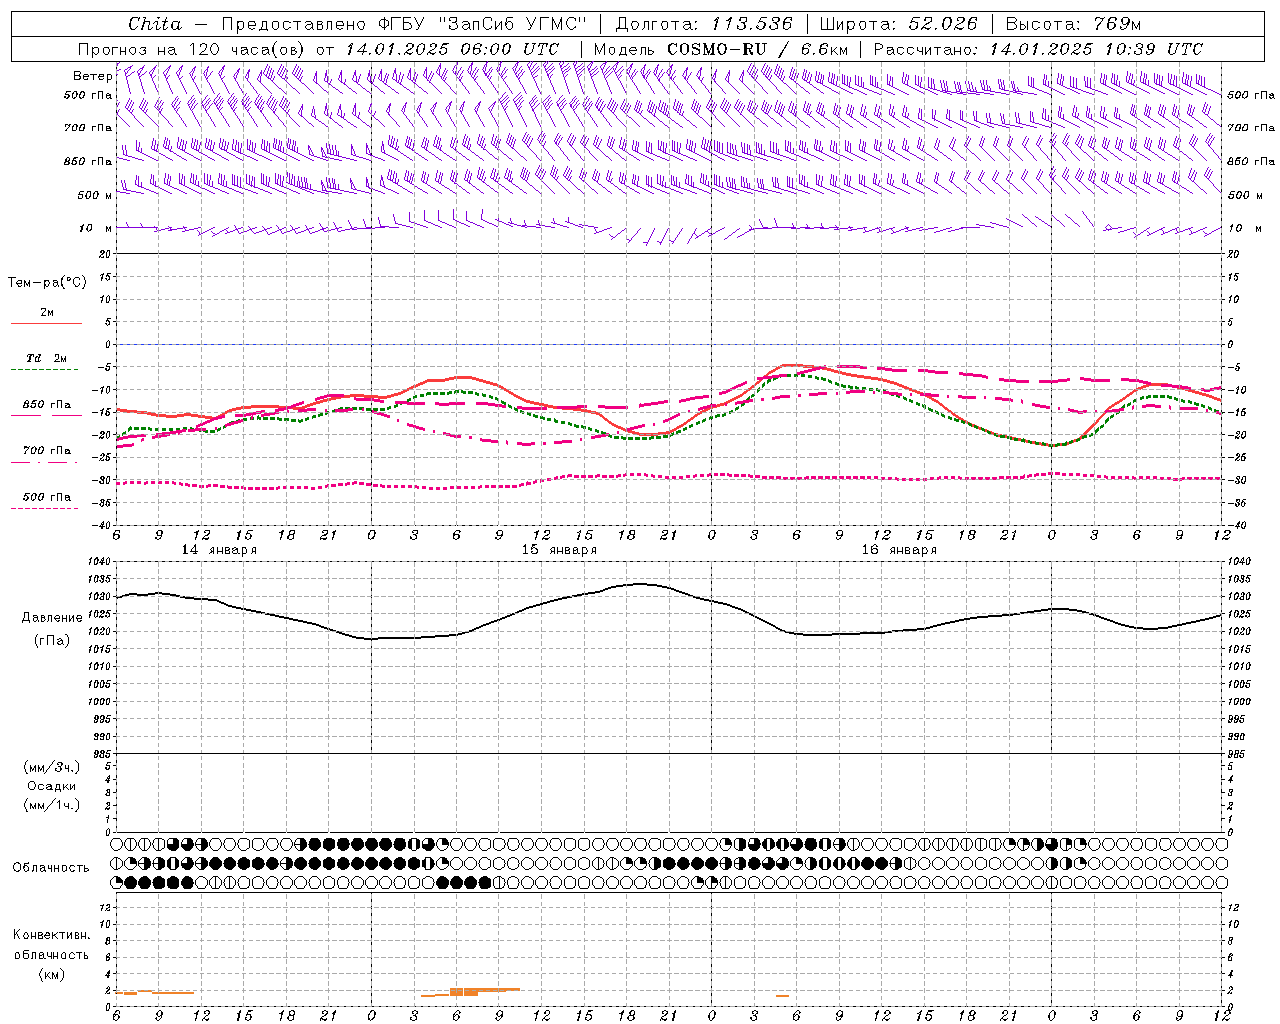Click the "15 января" date label
This screenshot has height=1024, width=1280.
tap(559, 550)
